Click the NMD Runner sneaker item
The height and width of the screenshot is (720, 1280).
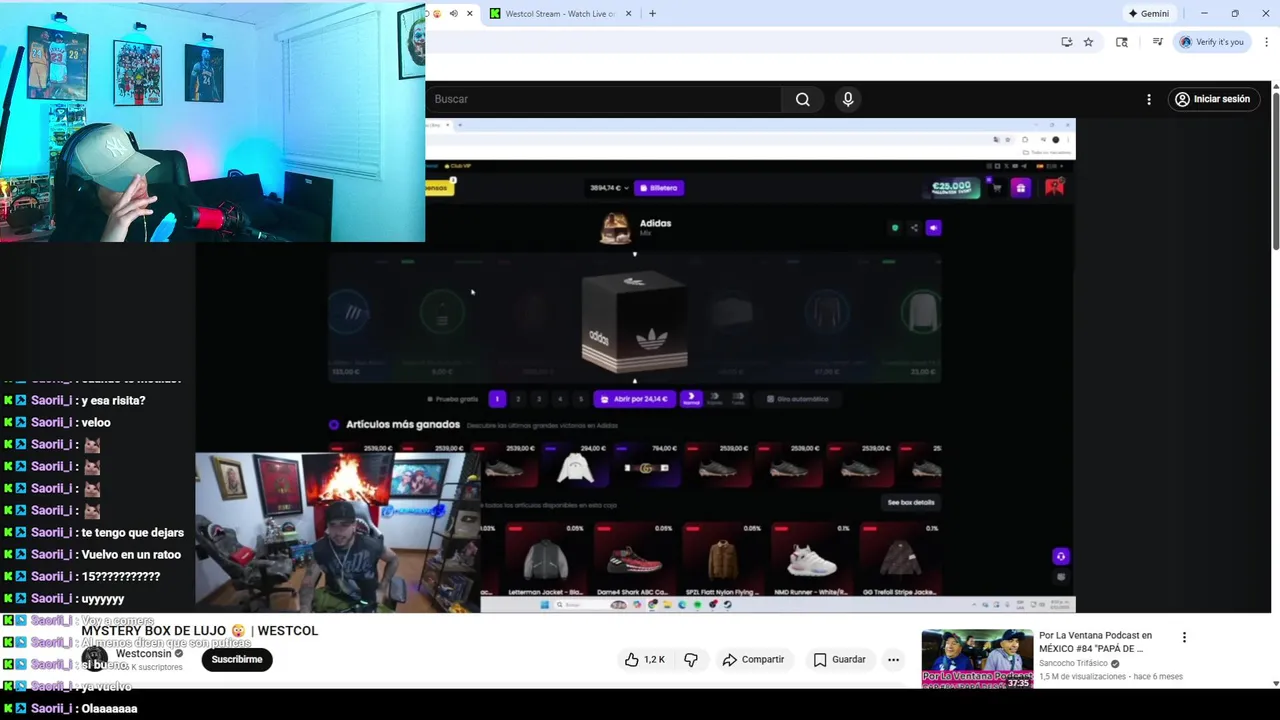point(812,562)
